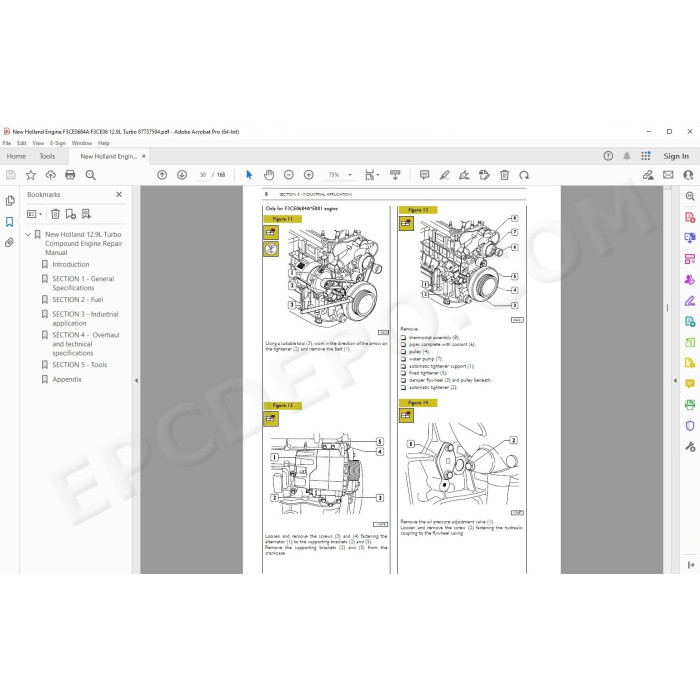Open SECTION 1 - General Specifications bookmark
Viewport: 700px width, 700px height.
click(83, 283)
